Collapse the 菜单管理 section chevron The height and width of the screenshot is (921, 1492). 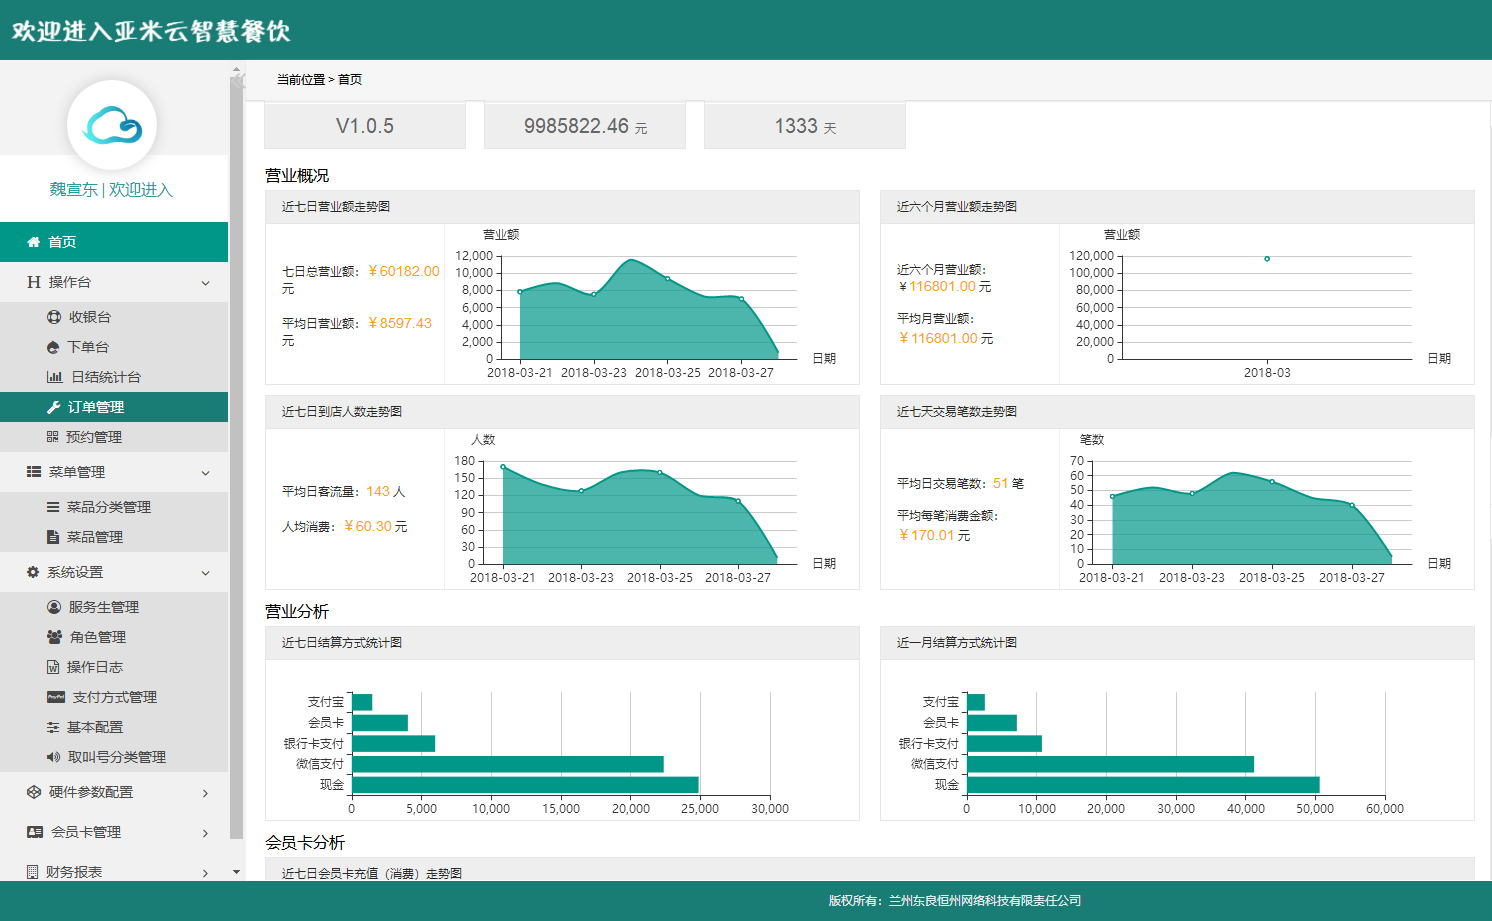[x=205, y=473]
